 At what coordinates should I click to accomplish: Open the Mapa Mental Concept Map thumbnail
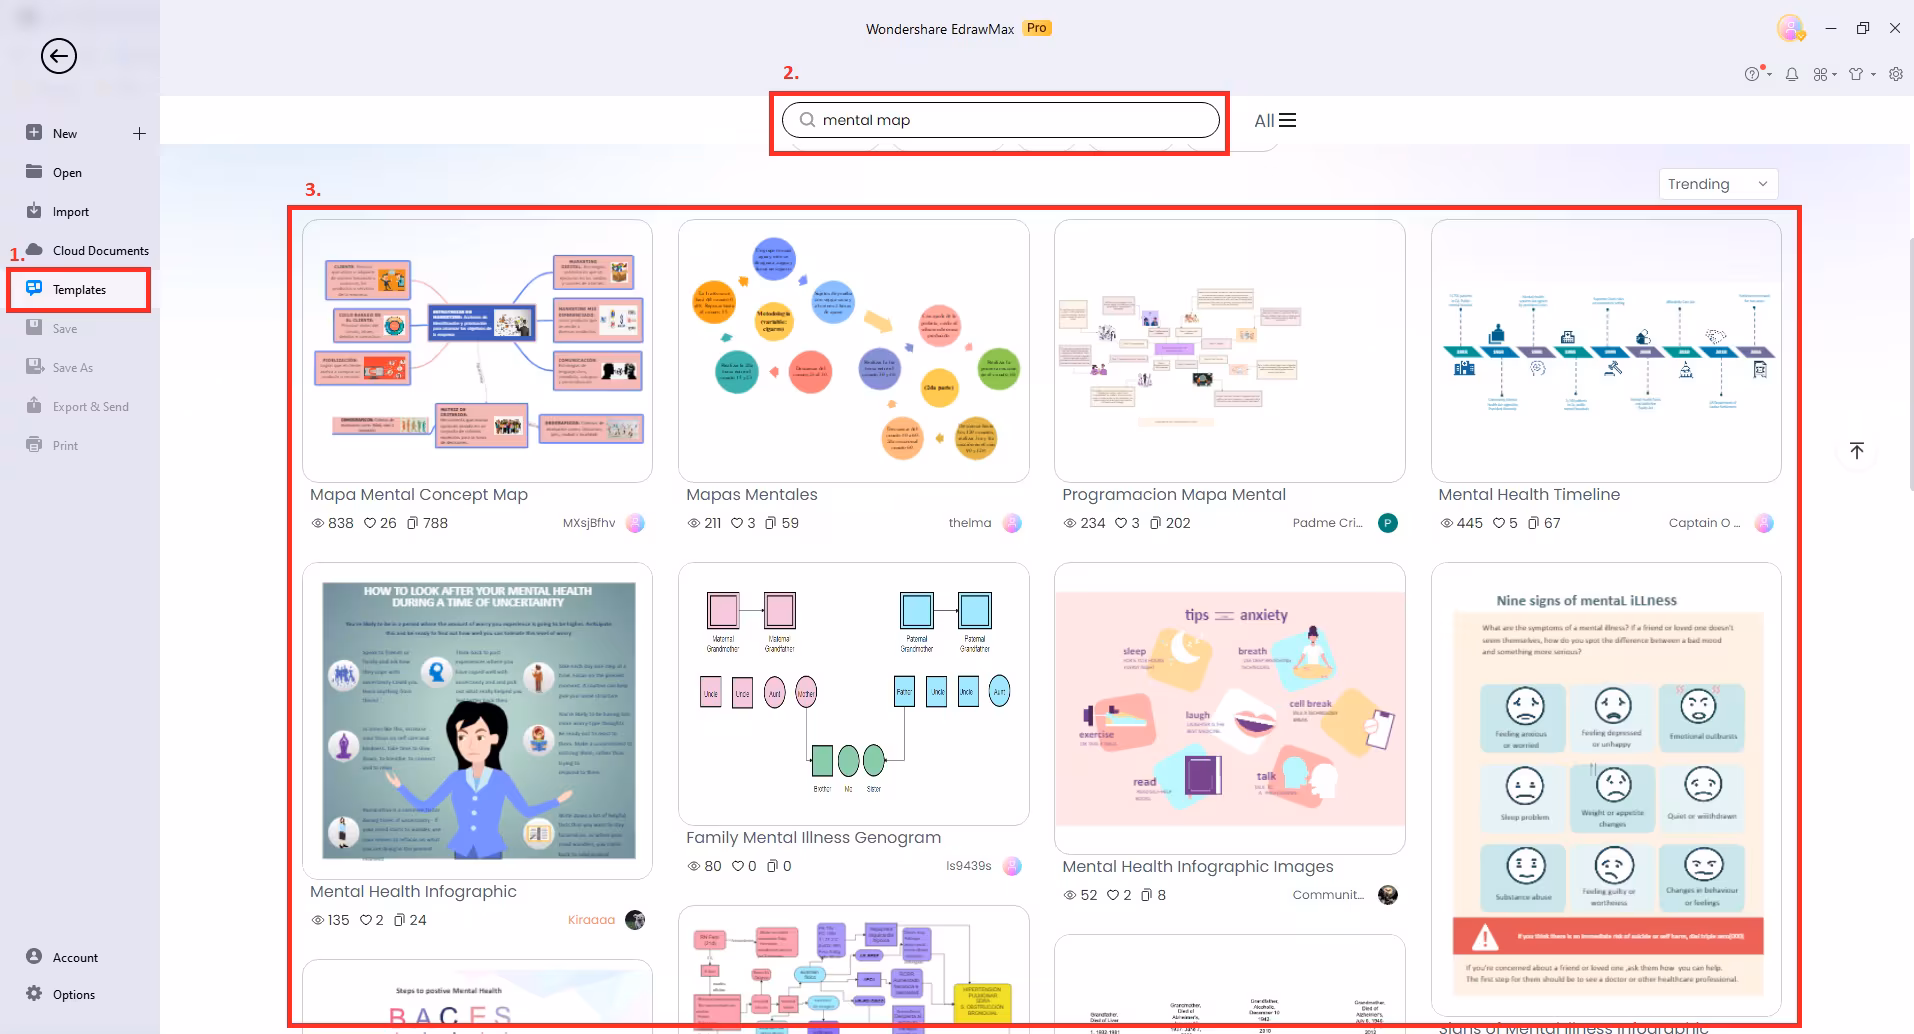477,351
